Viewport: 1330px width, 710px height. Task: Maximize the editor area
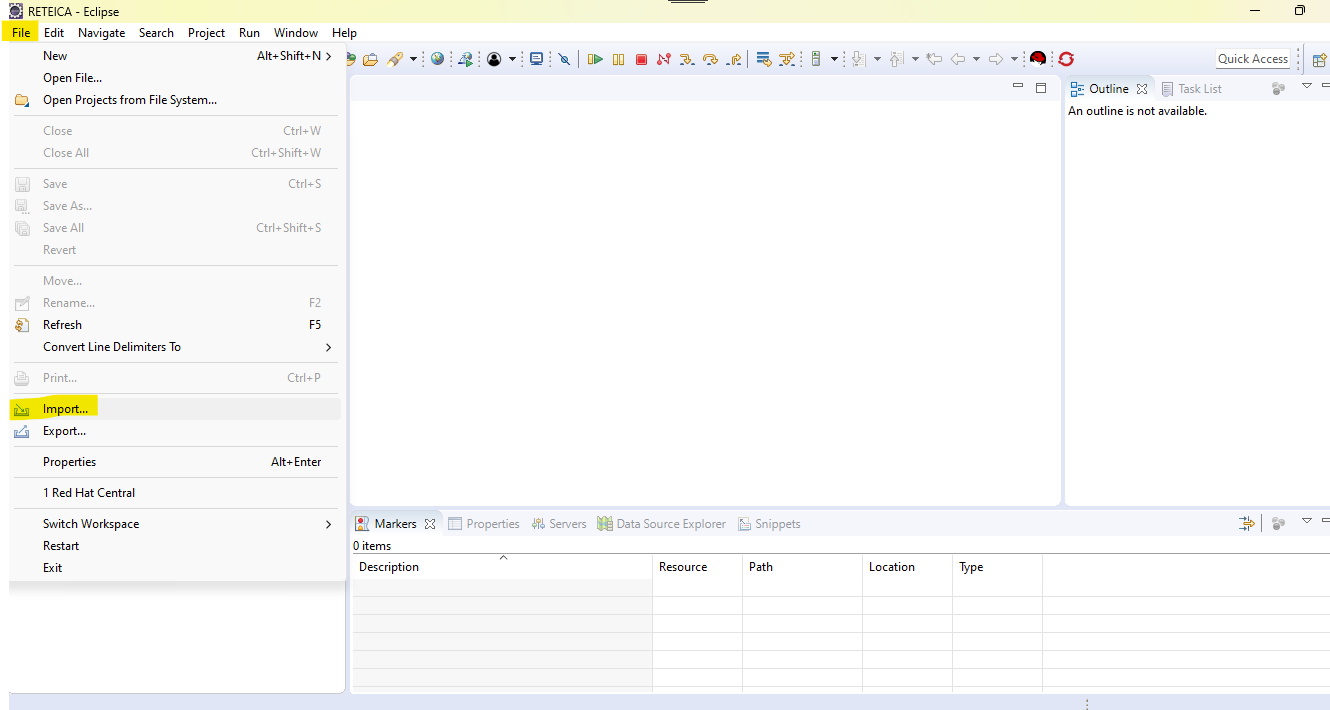coord(1041,88)
